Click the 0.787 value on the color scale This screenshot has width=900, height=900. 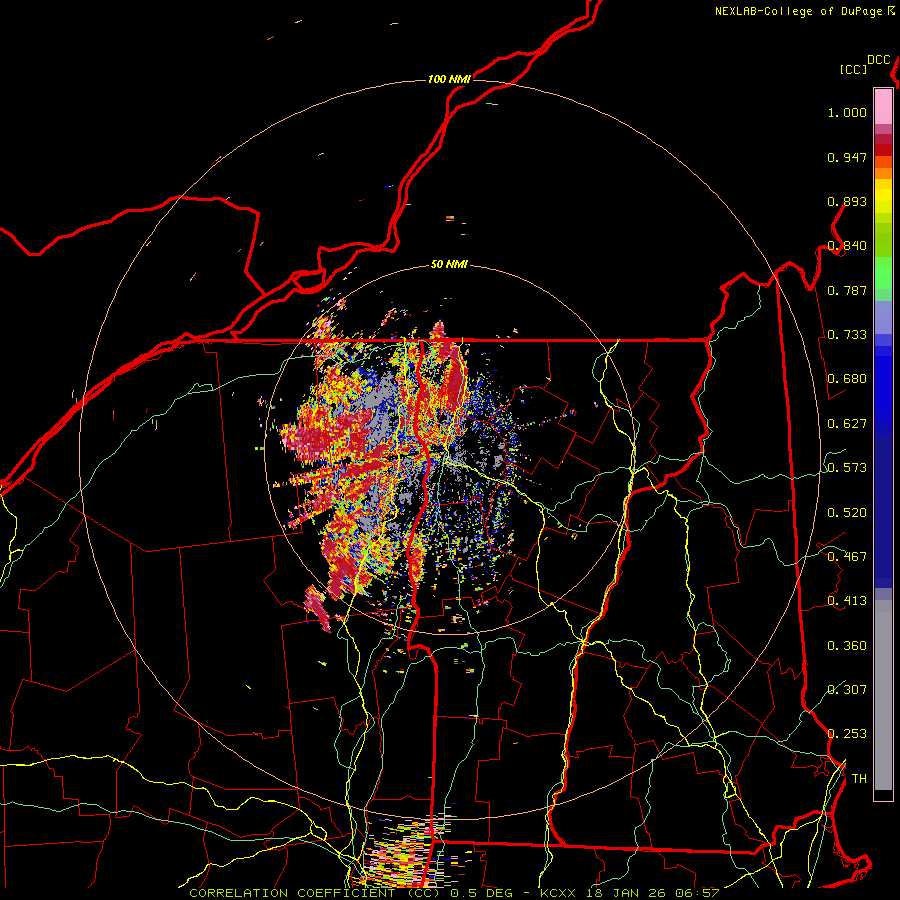click(x=847, y=290)
